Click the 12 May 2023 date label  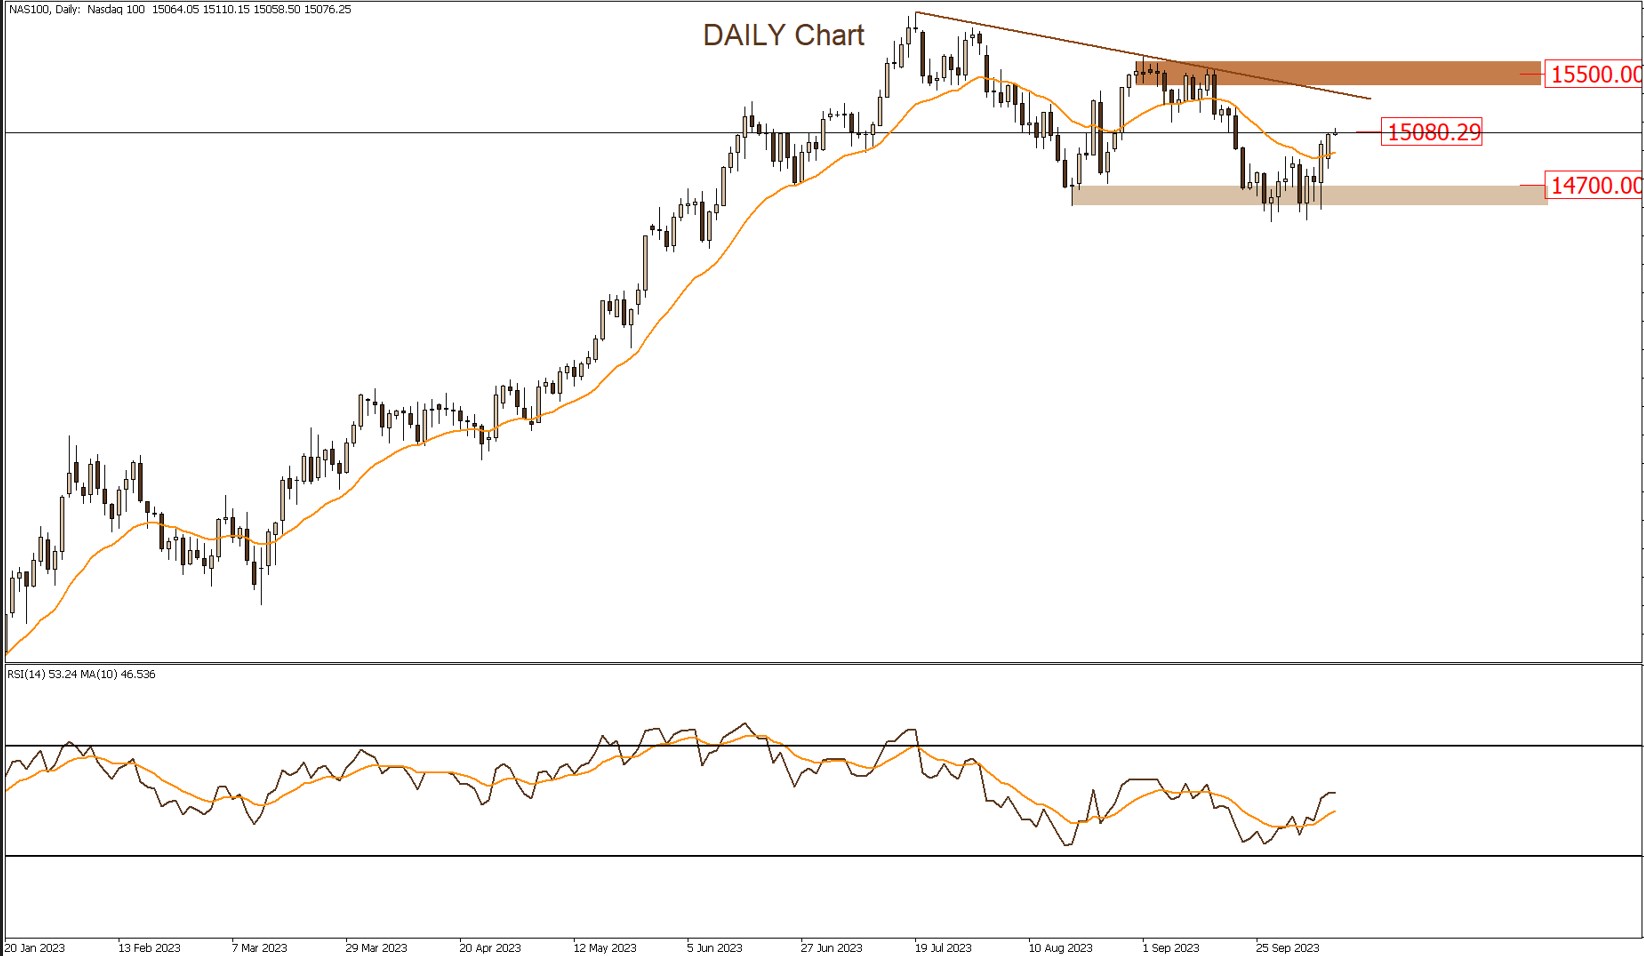[604, 948]
